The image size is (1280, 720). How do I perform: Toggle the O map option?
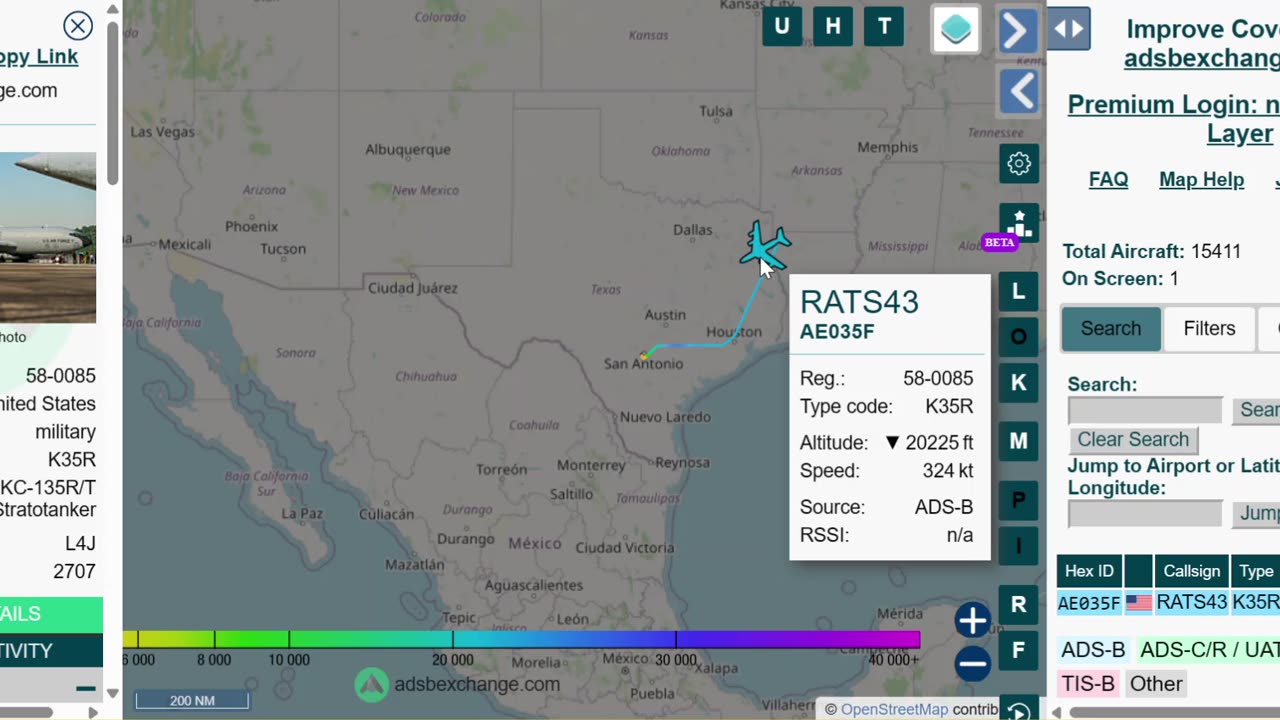click(x=1018, y=337)
